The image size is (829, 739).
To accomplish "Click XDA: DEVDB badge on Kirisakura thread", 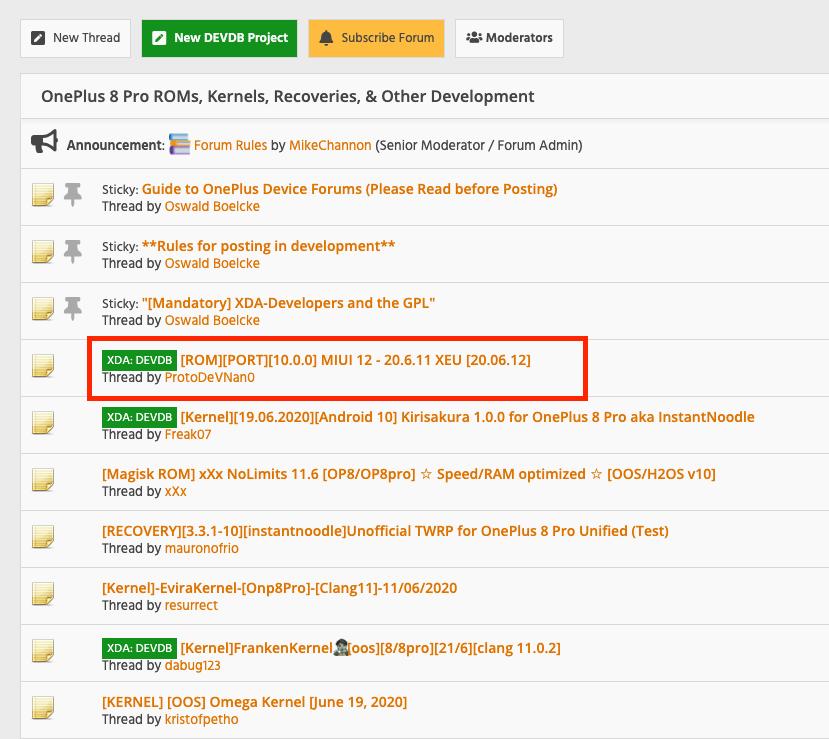I will click(x=140, y=417).
